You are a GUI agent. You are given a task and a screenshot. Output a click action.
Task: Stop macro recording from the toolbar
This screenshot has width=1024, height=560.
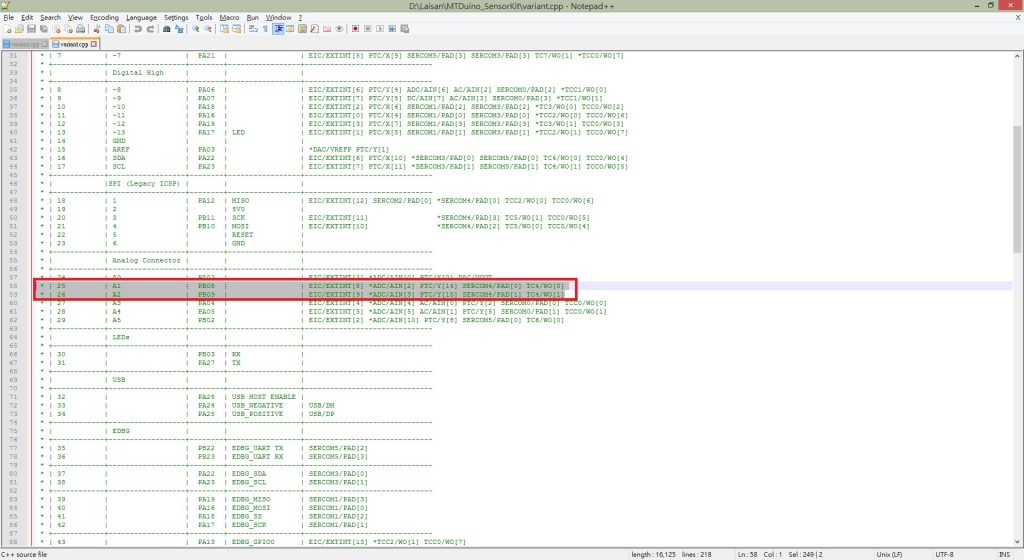[368, 29]
